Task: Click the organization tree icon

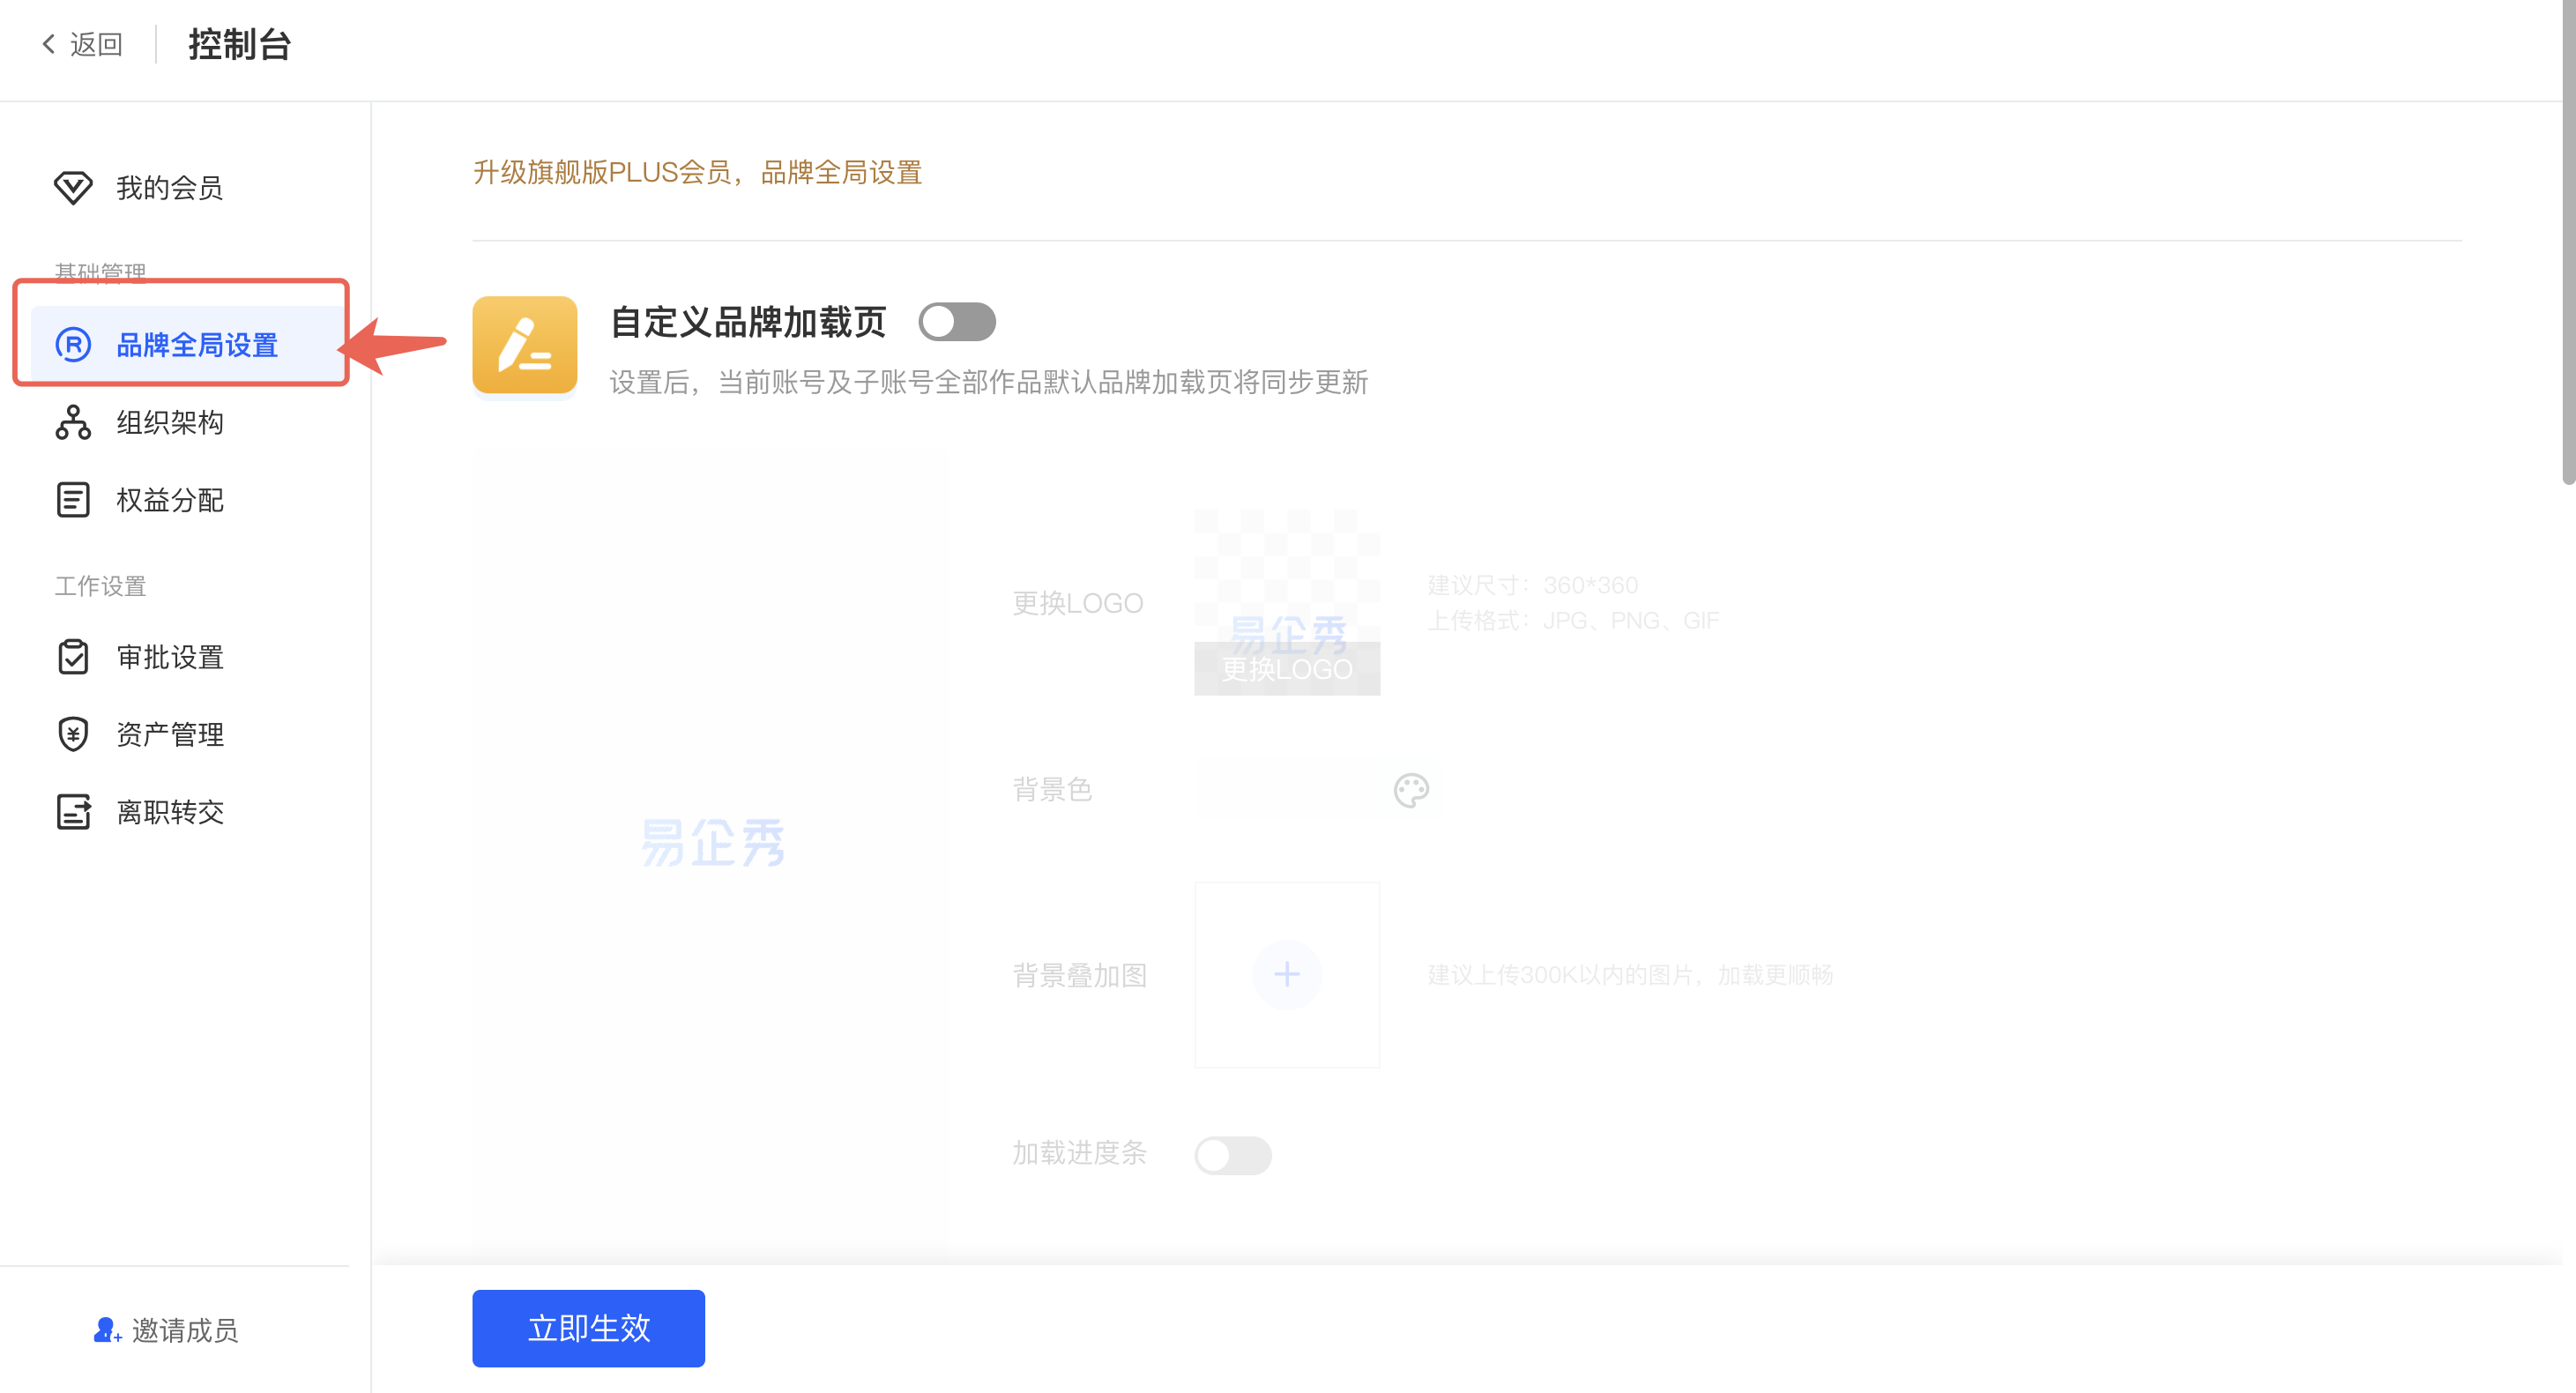Action: click(x=73, y=422)
